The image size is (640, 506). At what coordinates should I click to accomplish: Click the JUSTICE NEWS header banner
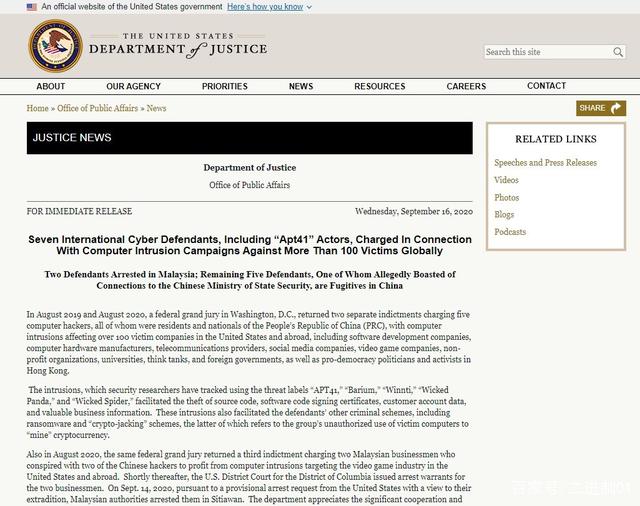(x=250, y=138)
